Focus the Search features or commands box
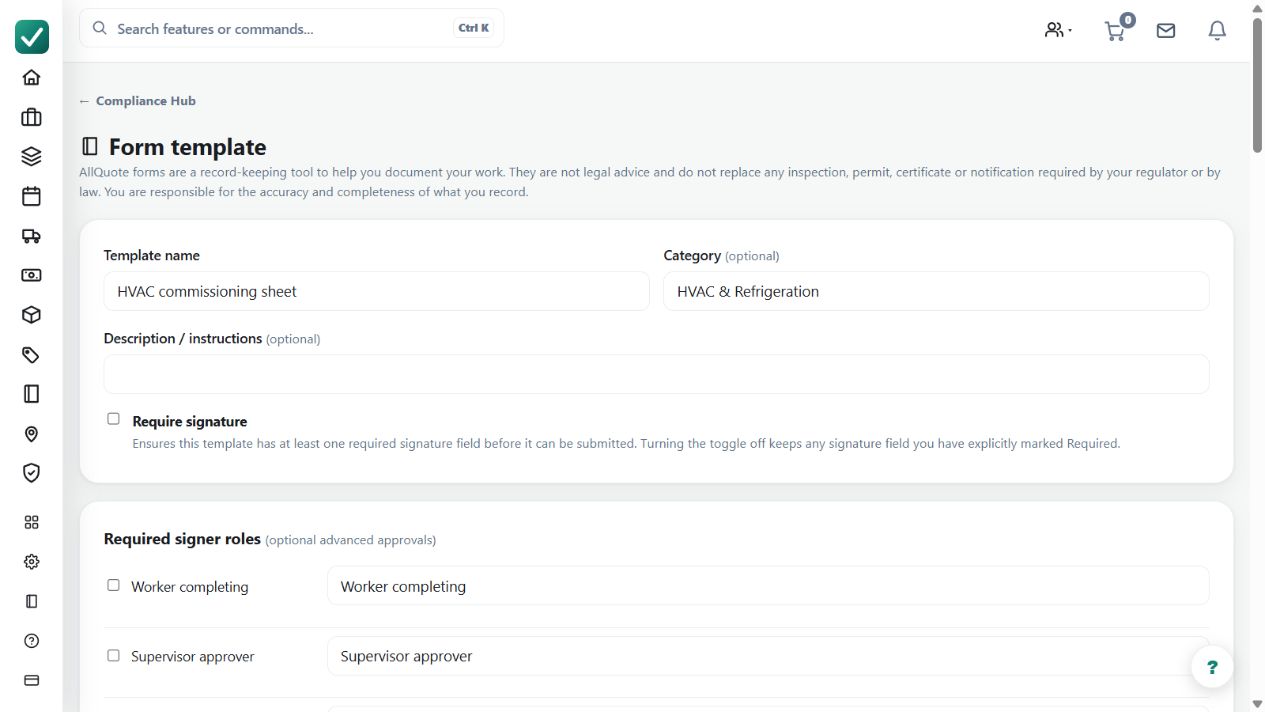Image resolution: width=1265 pixels, height=712 pixels. tap(291, 28)
